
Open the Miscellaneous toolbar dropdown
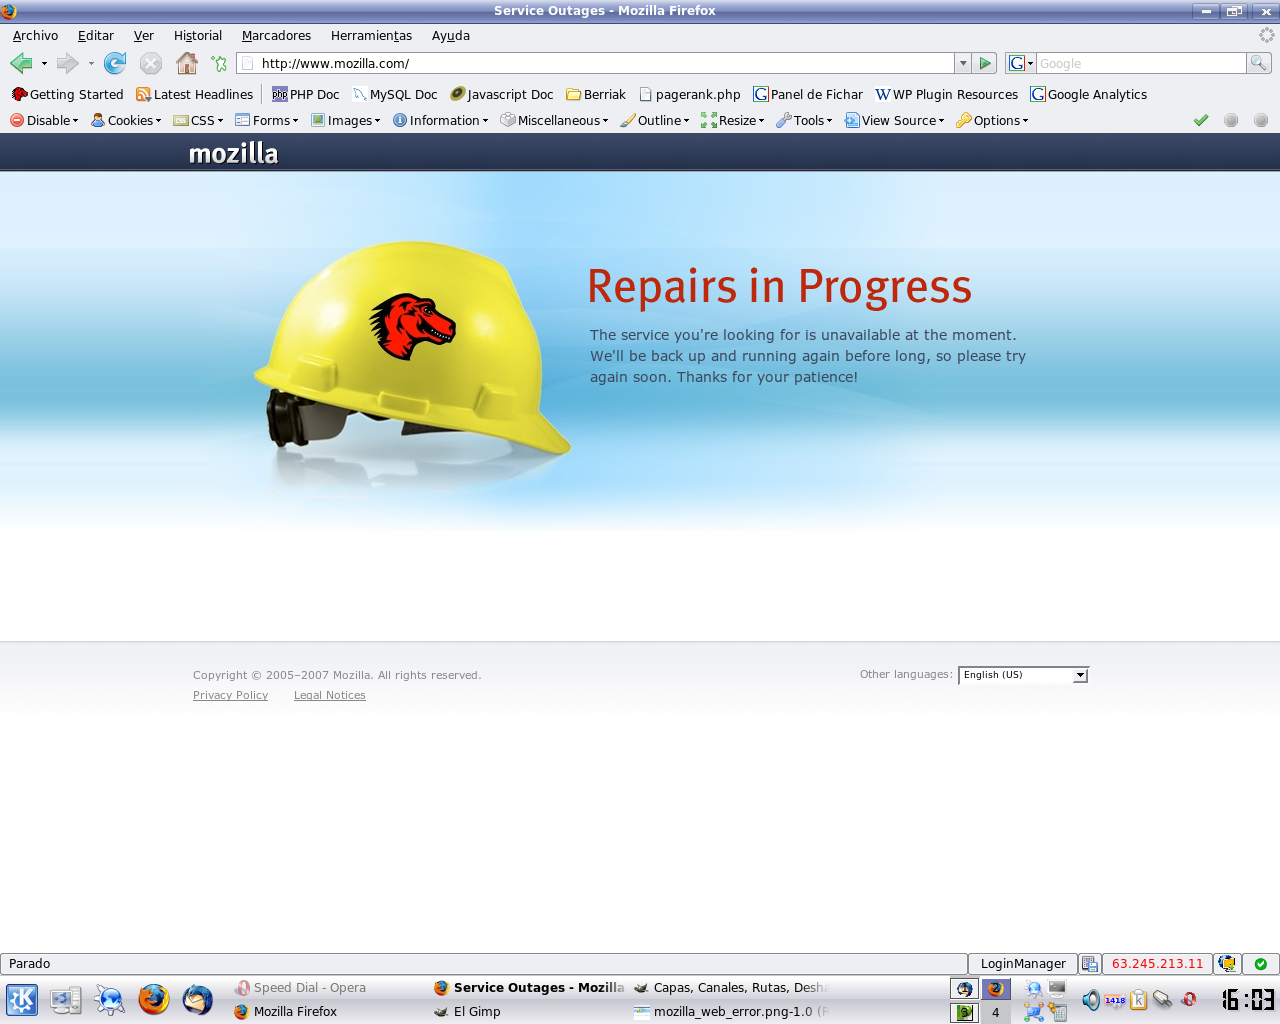[554, 120]
